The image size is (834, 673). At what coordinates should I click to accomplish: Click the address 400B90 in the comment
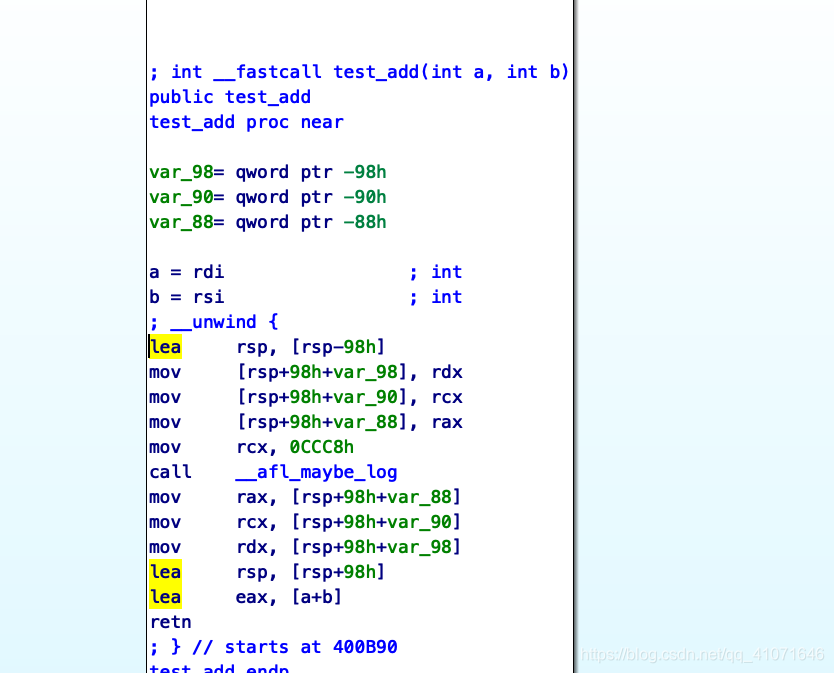tap(364, 646)
